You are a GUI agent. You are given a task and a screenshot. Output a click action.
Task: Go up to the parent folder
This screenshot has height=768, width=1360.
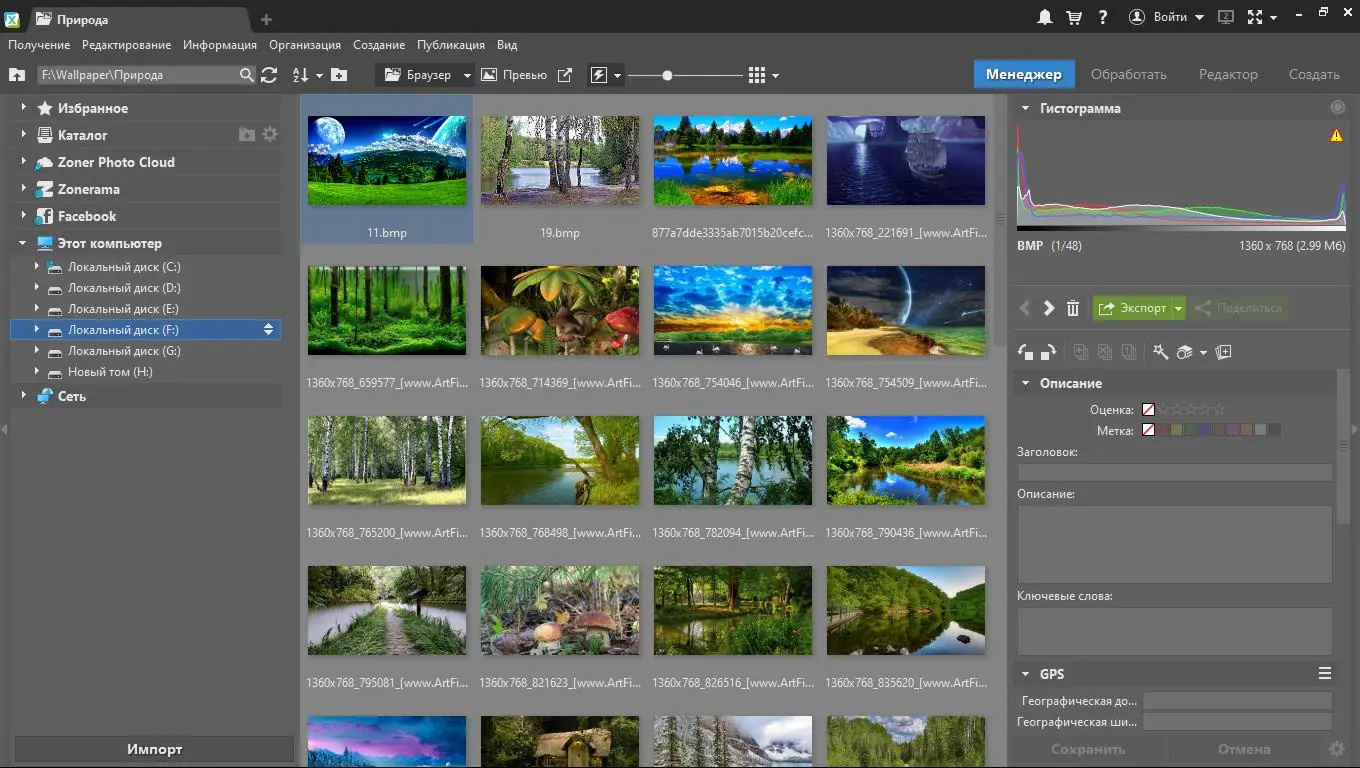pyautogui.click(x=16, y=75)
